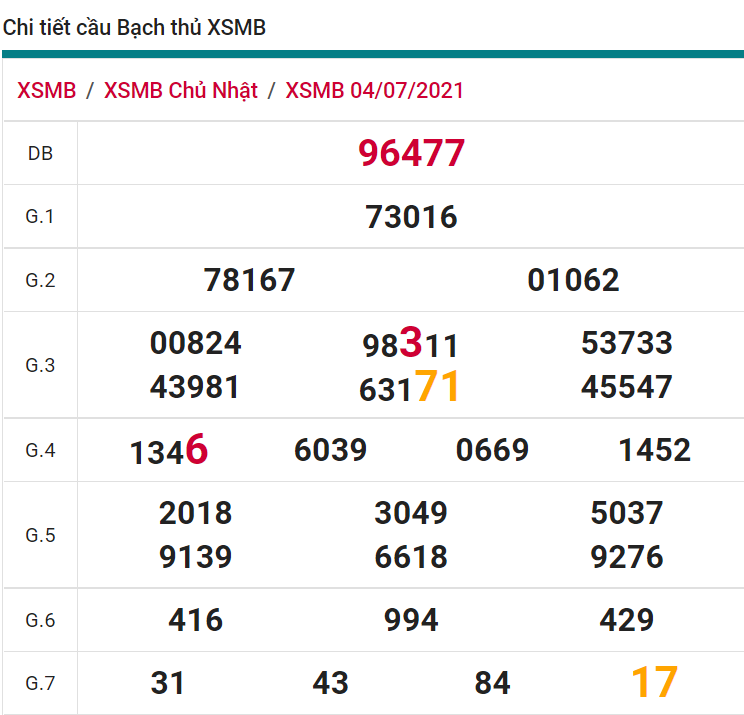Image resolution: width=744 pixels, height=715 pixels.
Task: Open the XSMB Chủ Nhật breadcrumb link
Action: click(x=181, y=90)
